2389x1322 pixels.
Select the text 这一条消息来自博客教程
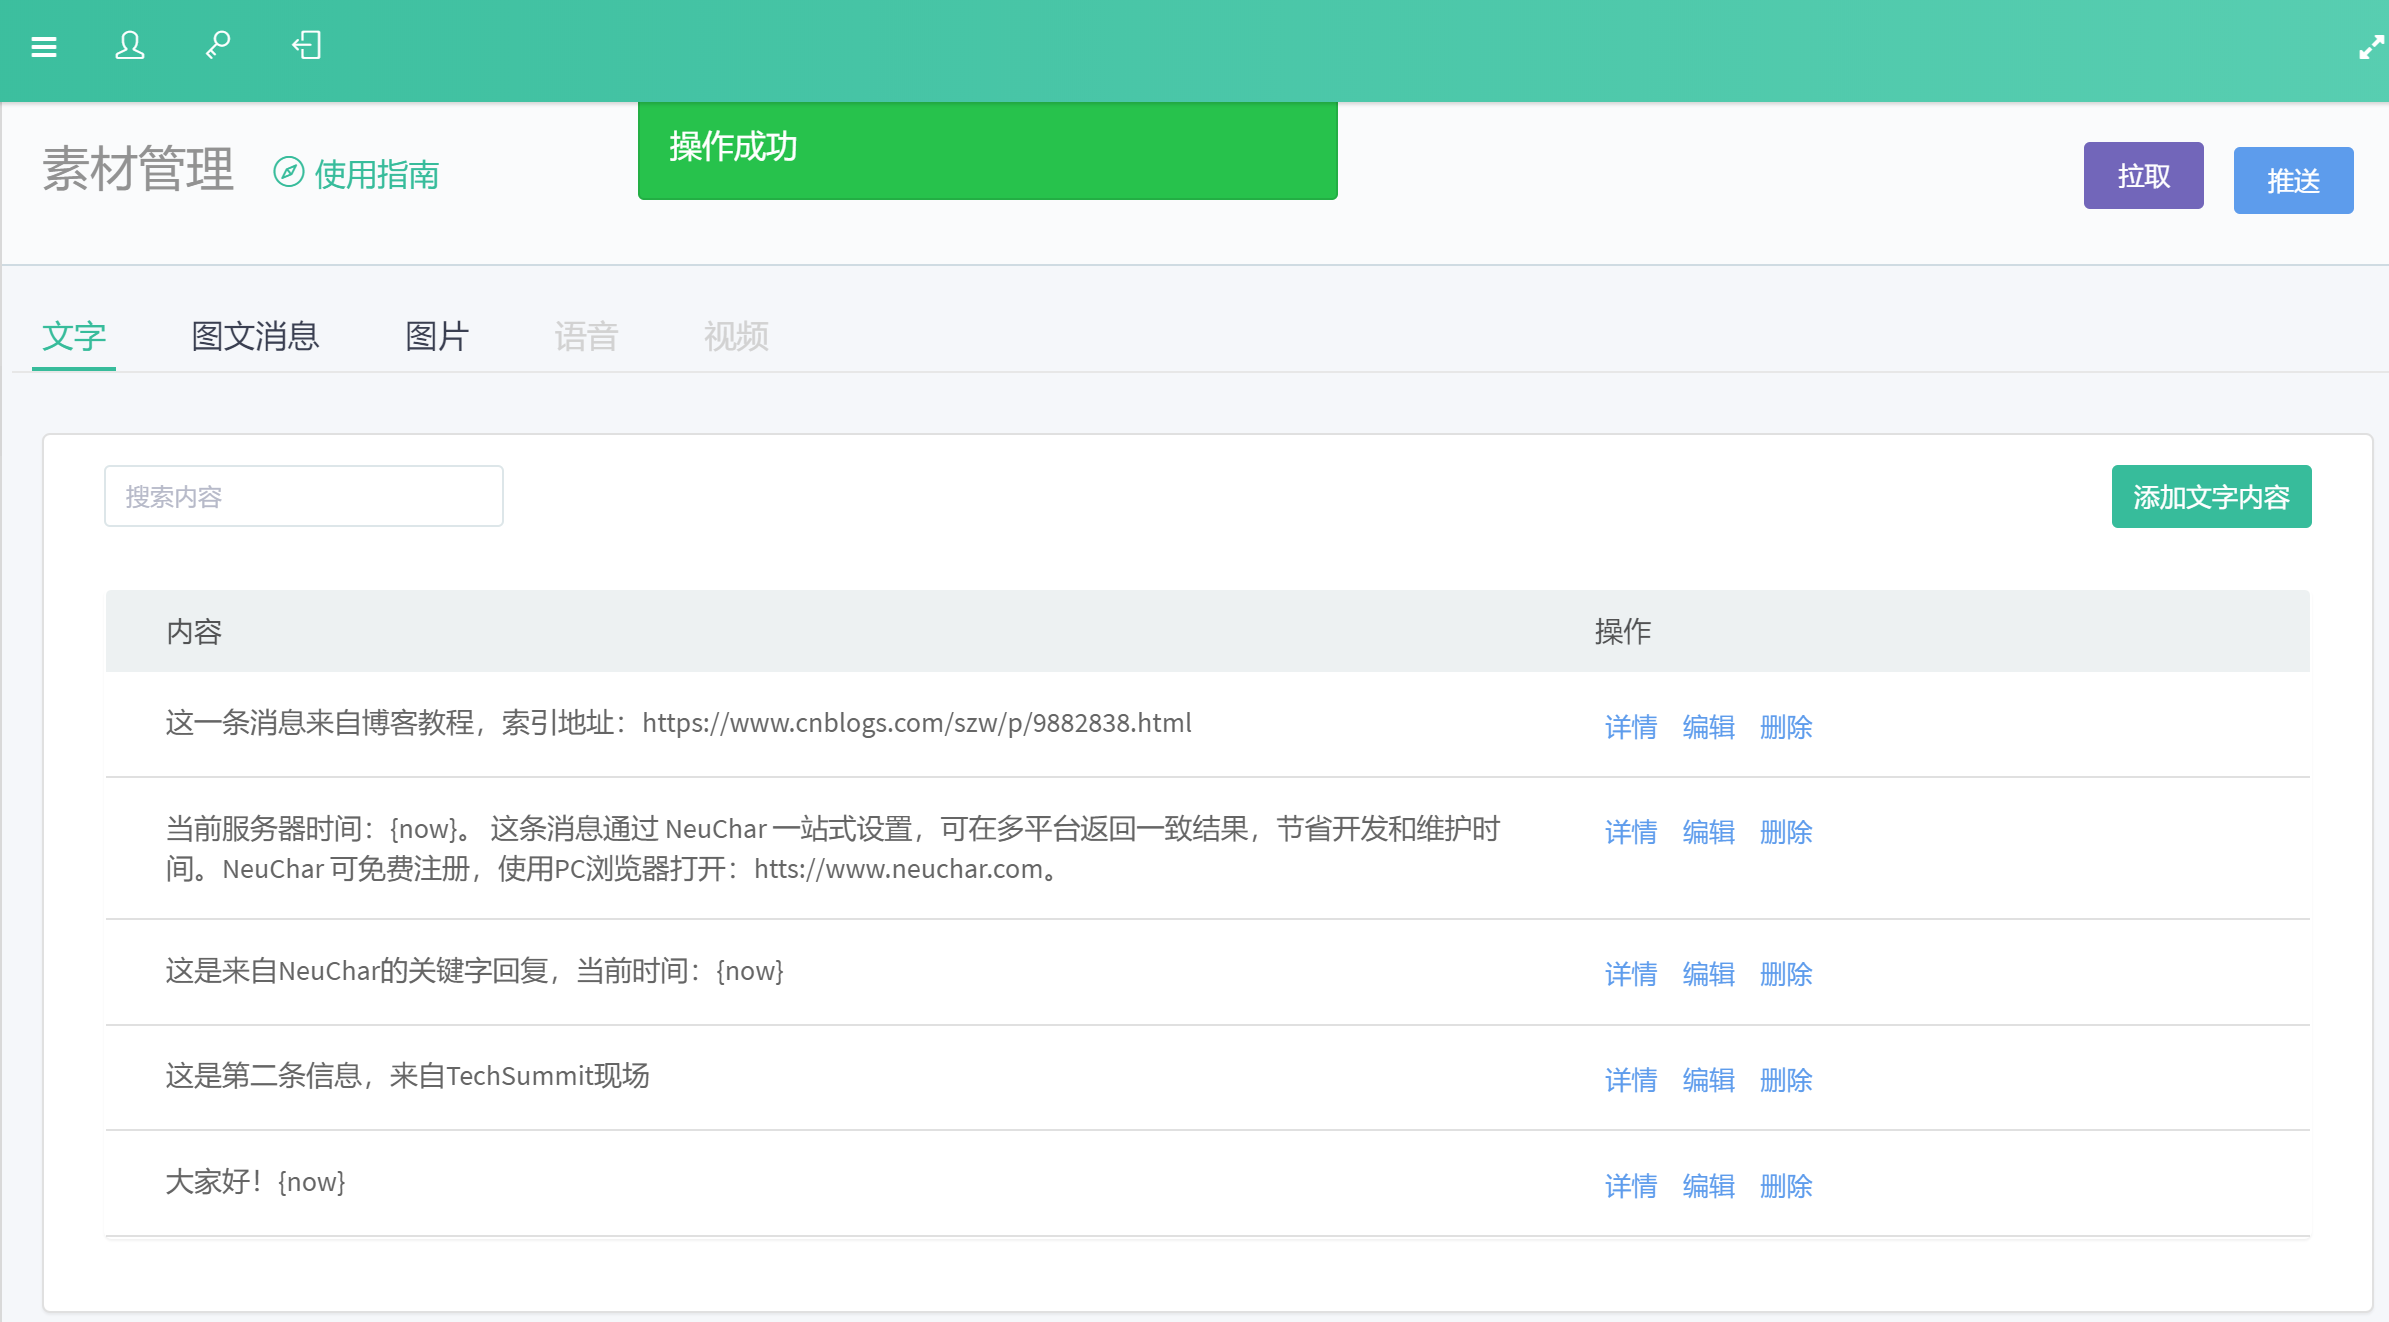(320, 723)
